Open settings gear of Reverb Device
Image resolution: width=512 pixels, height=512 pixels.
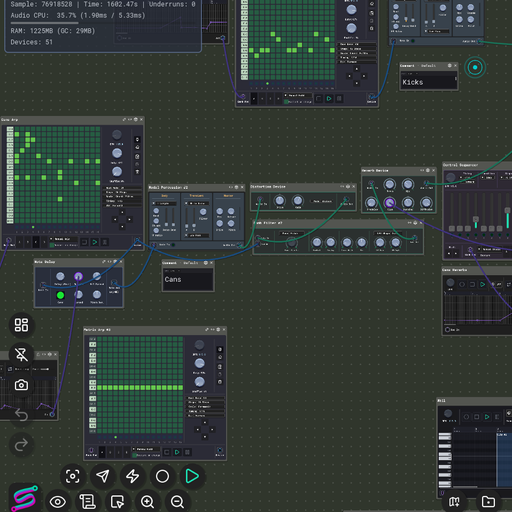[428, 170]
